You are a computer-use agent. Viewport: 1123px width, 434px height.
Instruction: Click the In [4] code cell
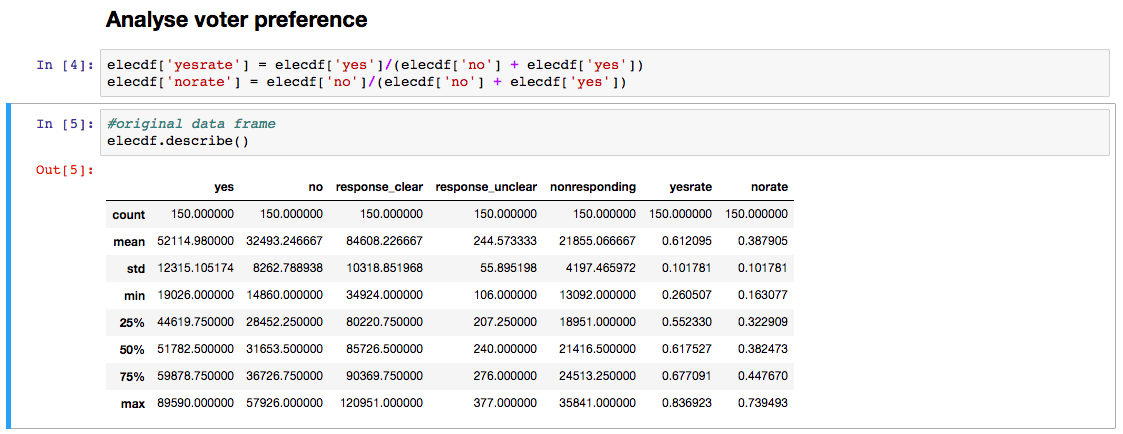[605, 72]
